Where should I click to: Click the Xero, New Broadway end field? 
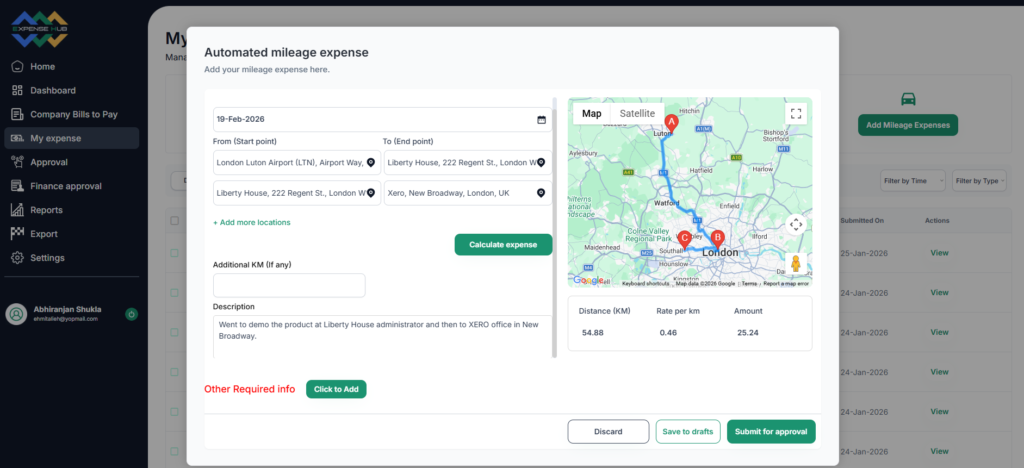tap(468, 193)
